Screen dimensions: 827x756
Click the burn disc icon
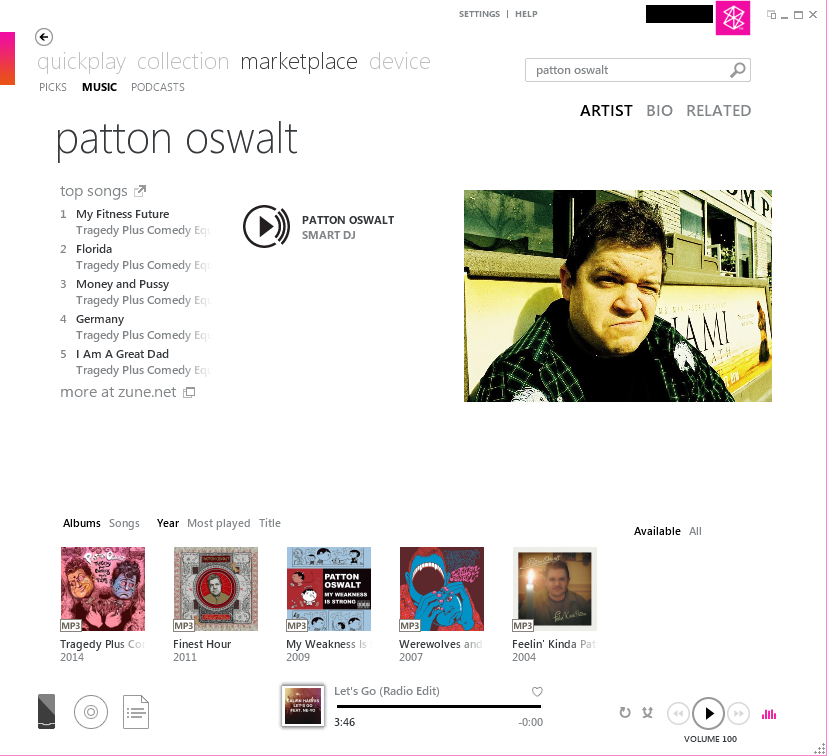[91, 712]
